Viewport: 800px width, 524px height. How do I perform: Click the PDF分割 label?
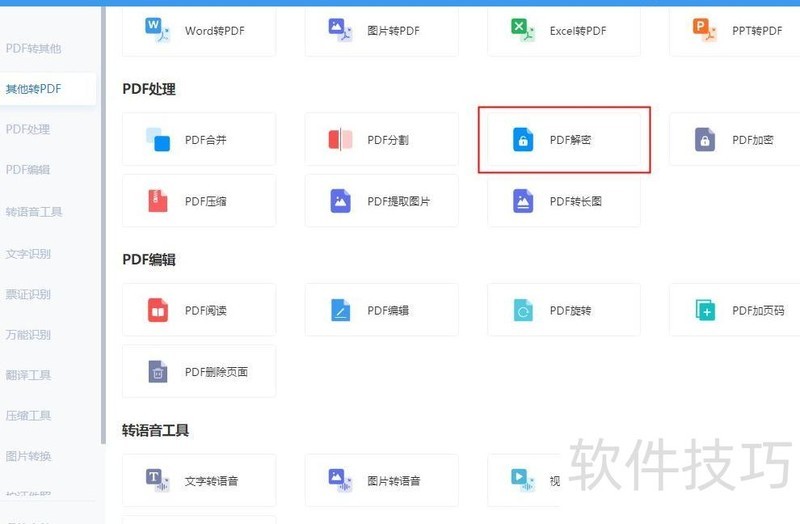(388, 140)
